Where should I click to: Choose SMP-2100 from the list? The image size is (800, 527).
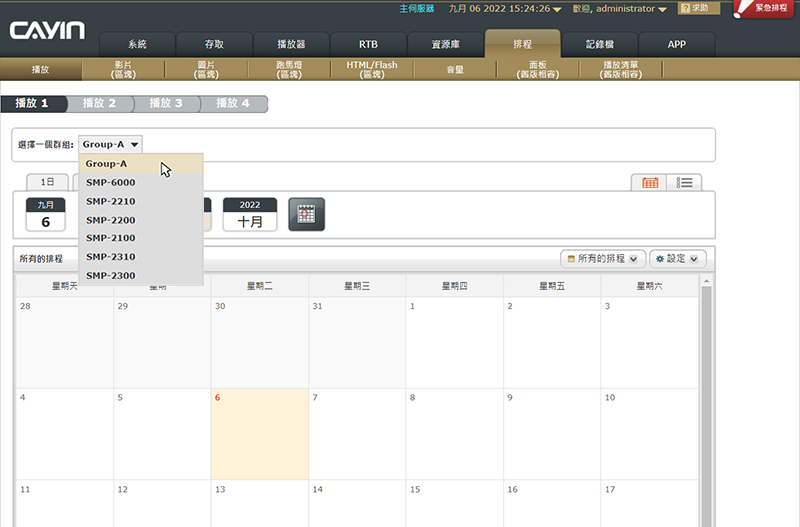[141, 238]
